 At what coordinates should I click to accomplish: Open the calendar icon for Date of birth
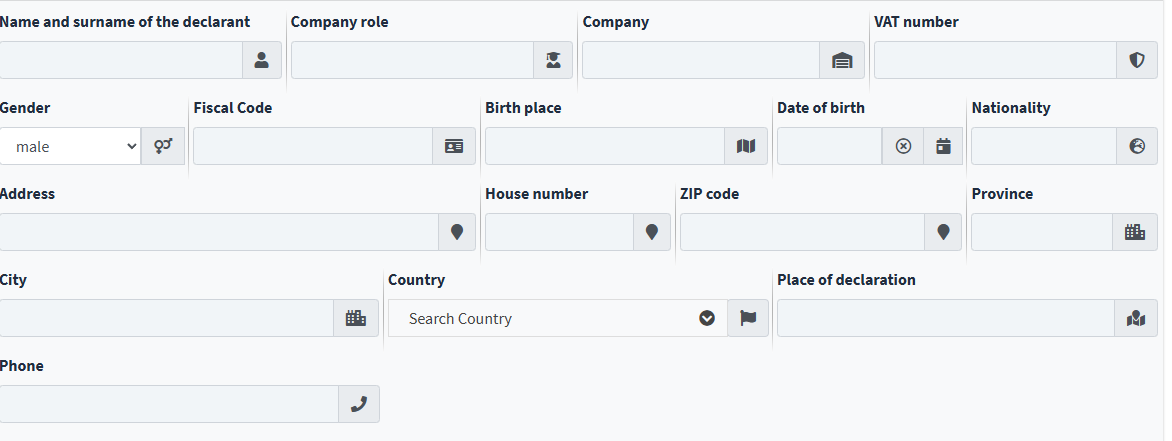(943, 147)
